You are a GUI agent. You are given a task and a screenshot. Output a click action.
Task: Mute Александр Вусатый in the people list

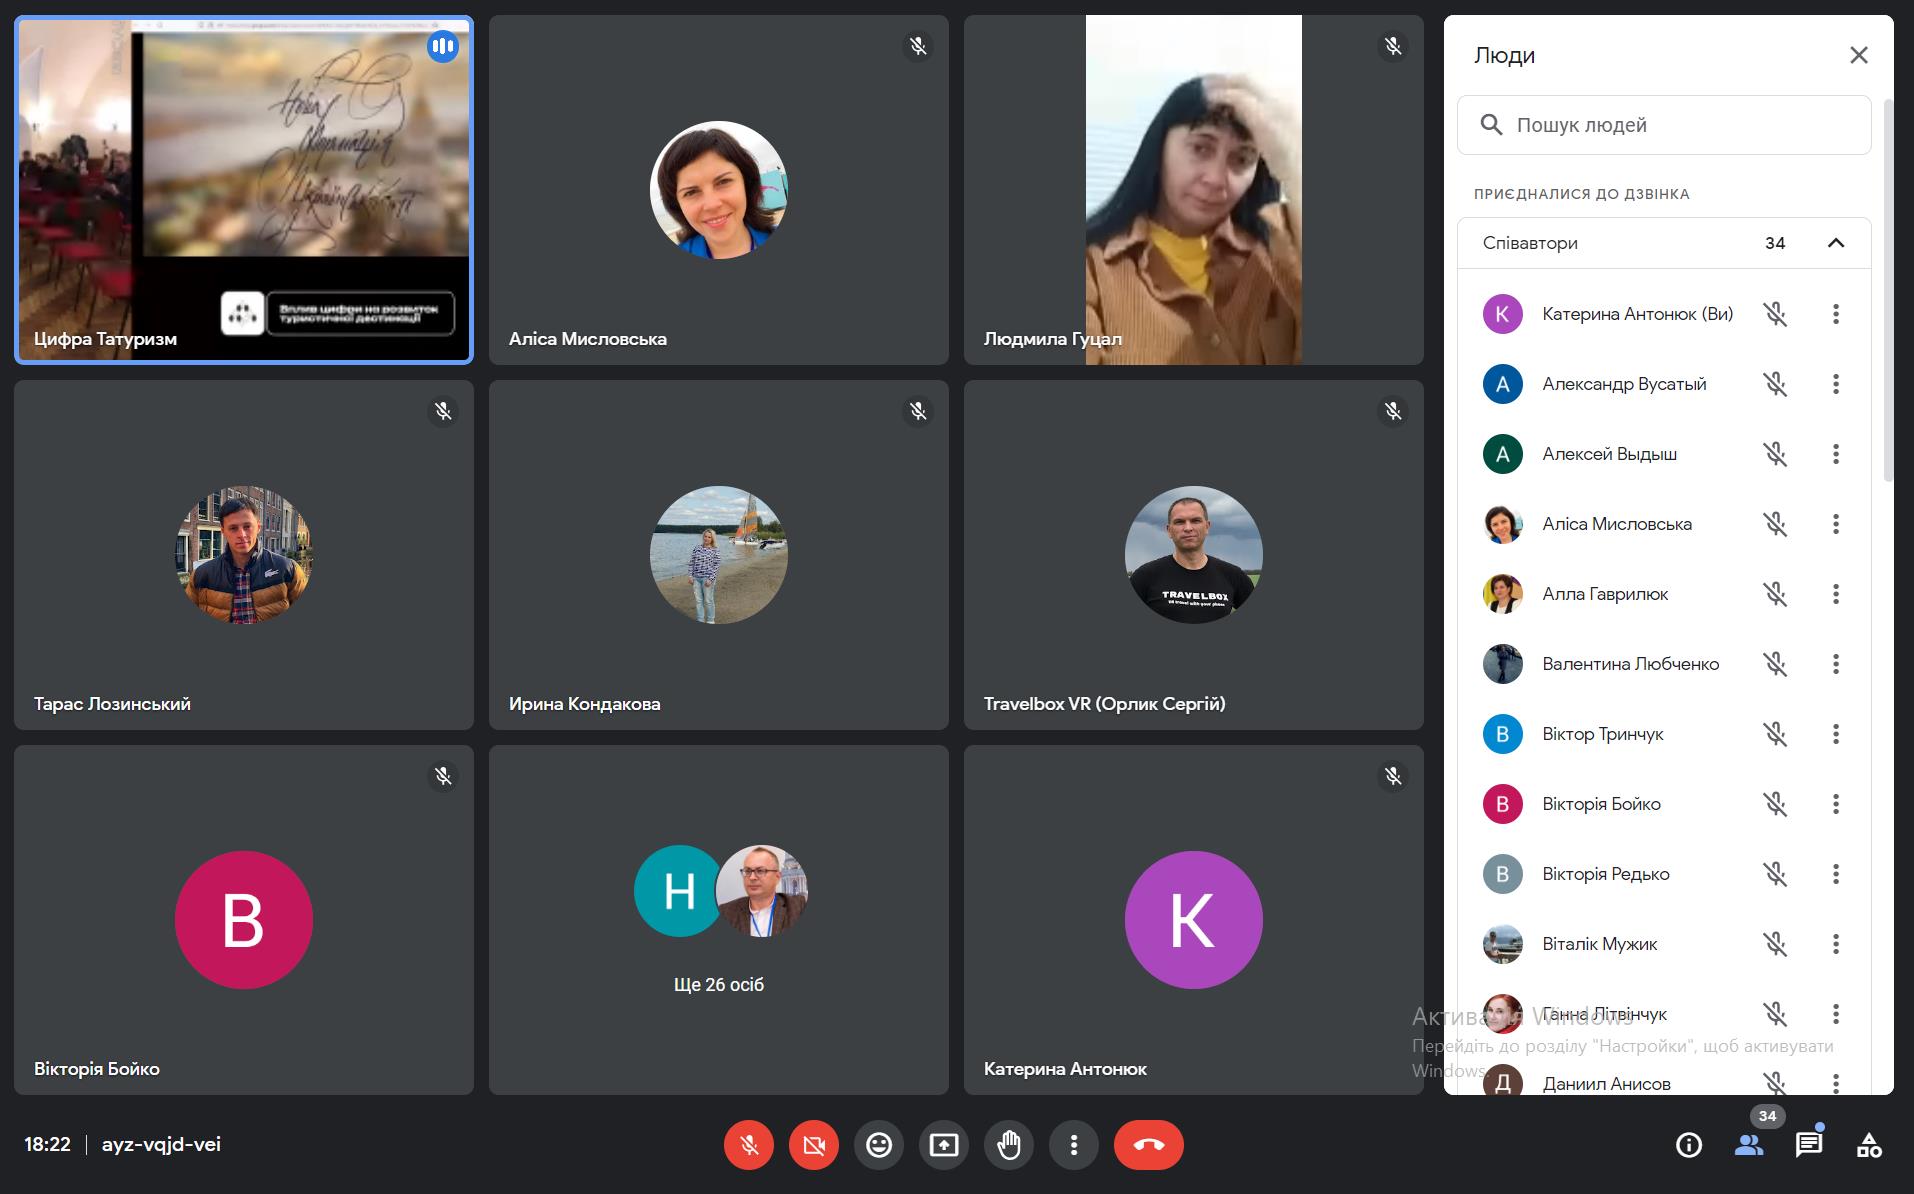1774,384
